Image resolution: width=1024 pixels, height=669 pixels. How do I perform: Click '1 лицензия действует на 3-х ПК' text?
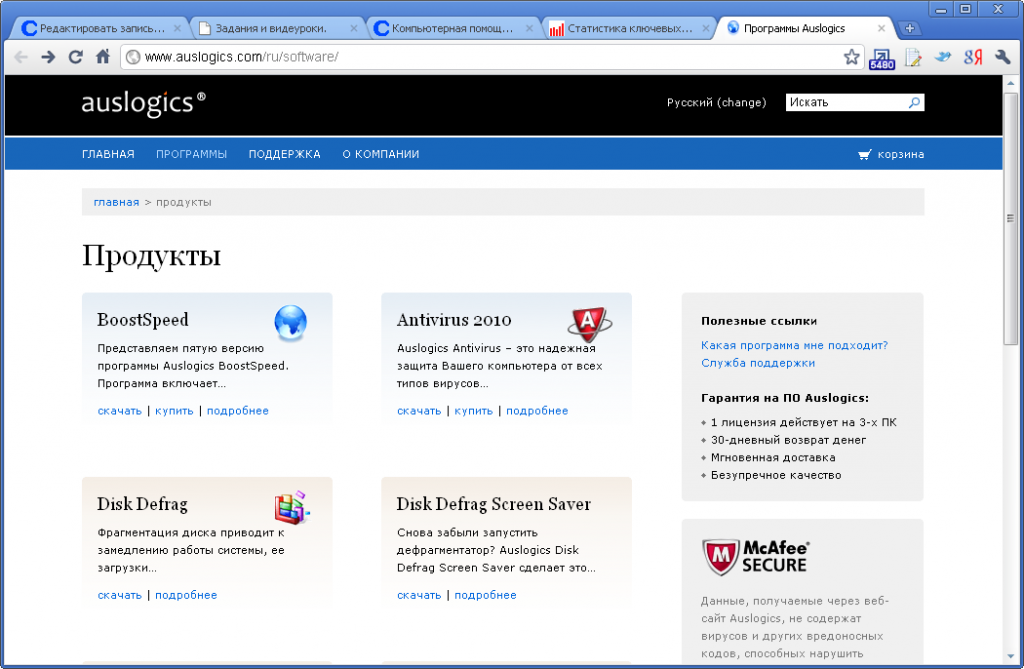[x=804, y=422]
